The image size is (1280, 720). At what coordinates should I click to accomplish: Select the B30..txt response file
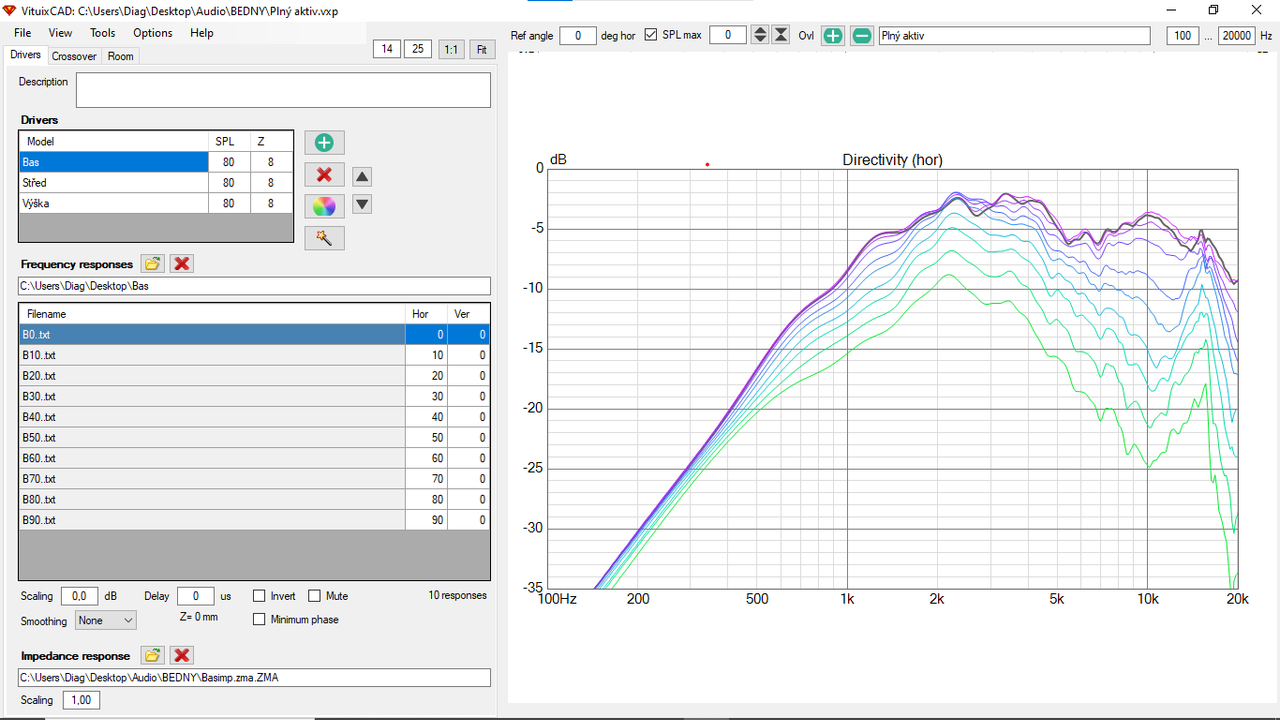point(254,397)
